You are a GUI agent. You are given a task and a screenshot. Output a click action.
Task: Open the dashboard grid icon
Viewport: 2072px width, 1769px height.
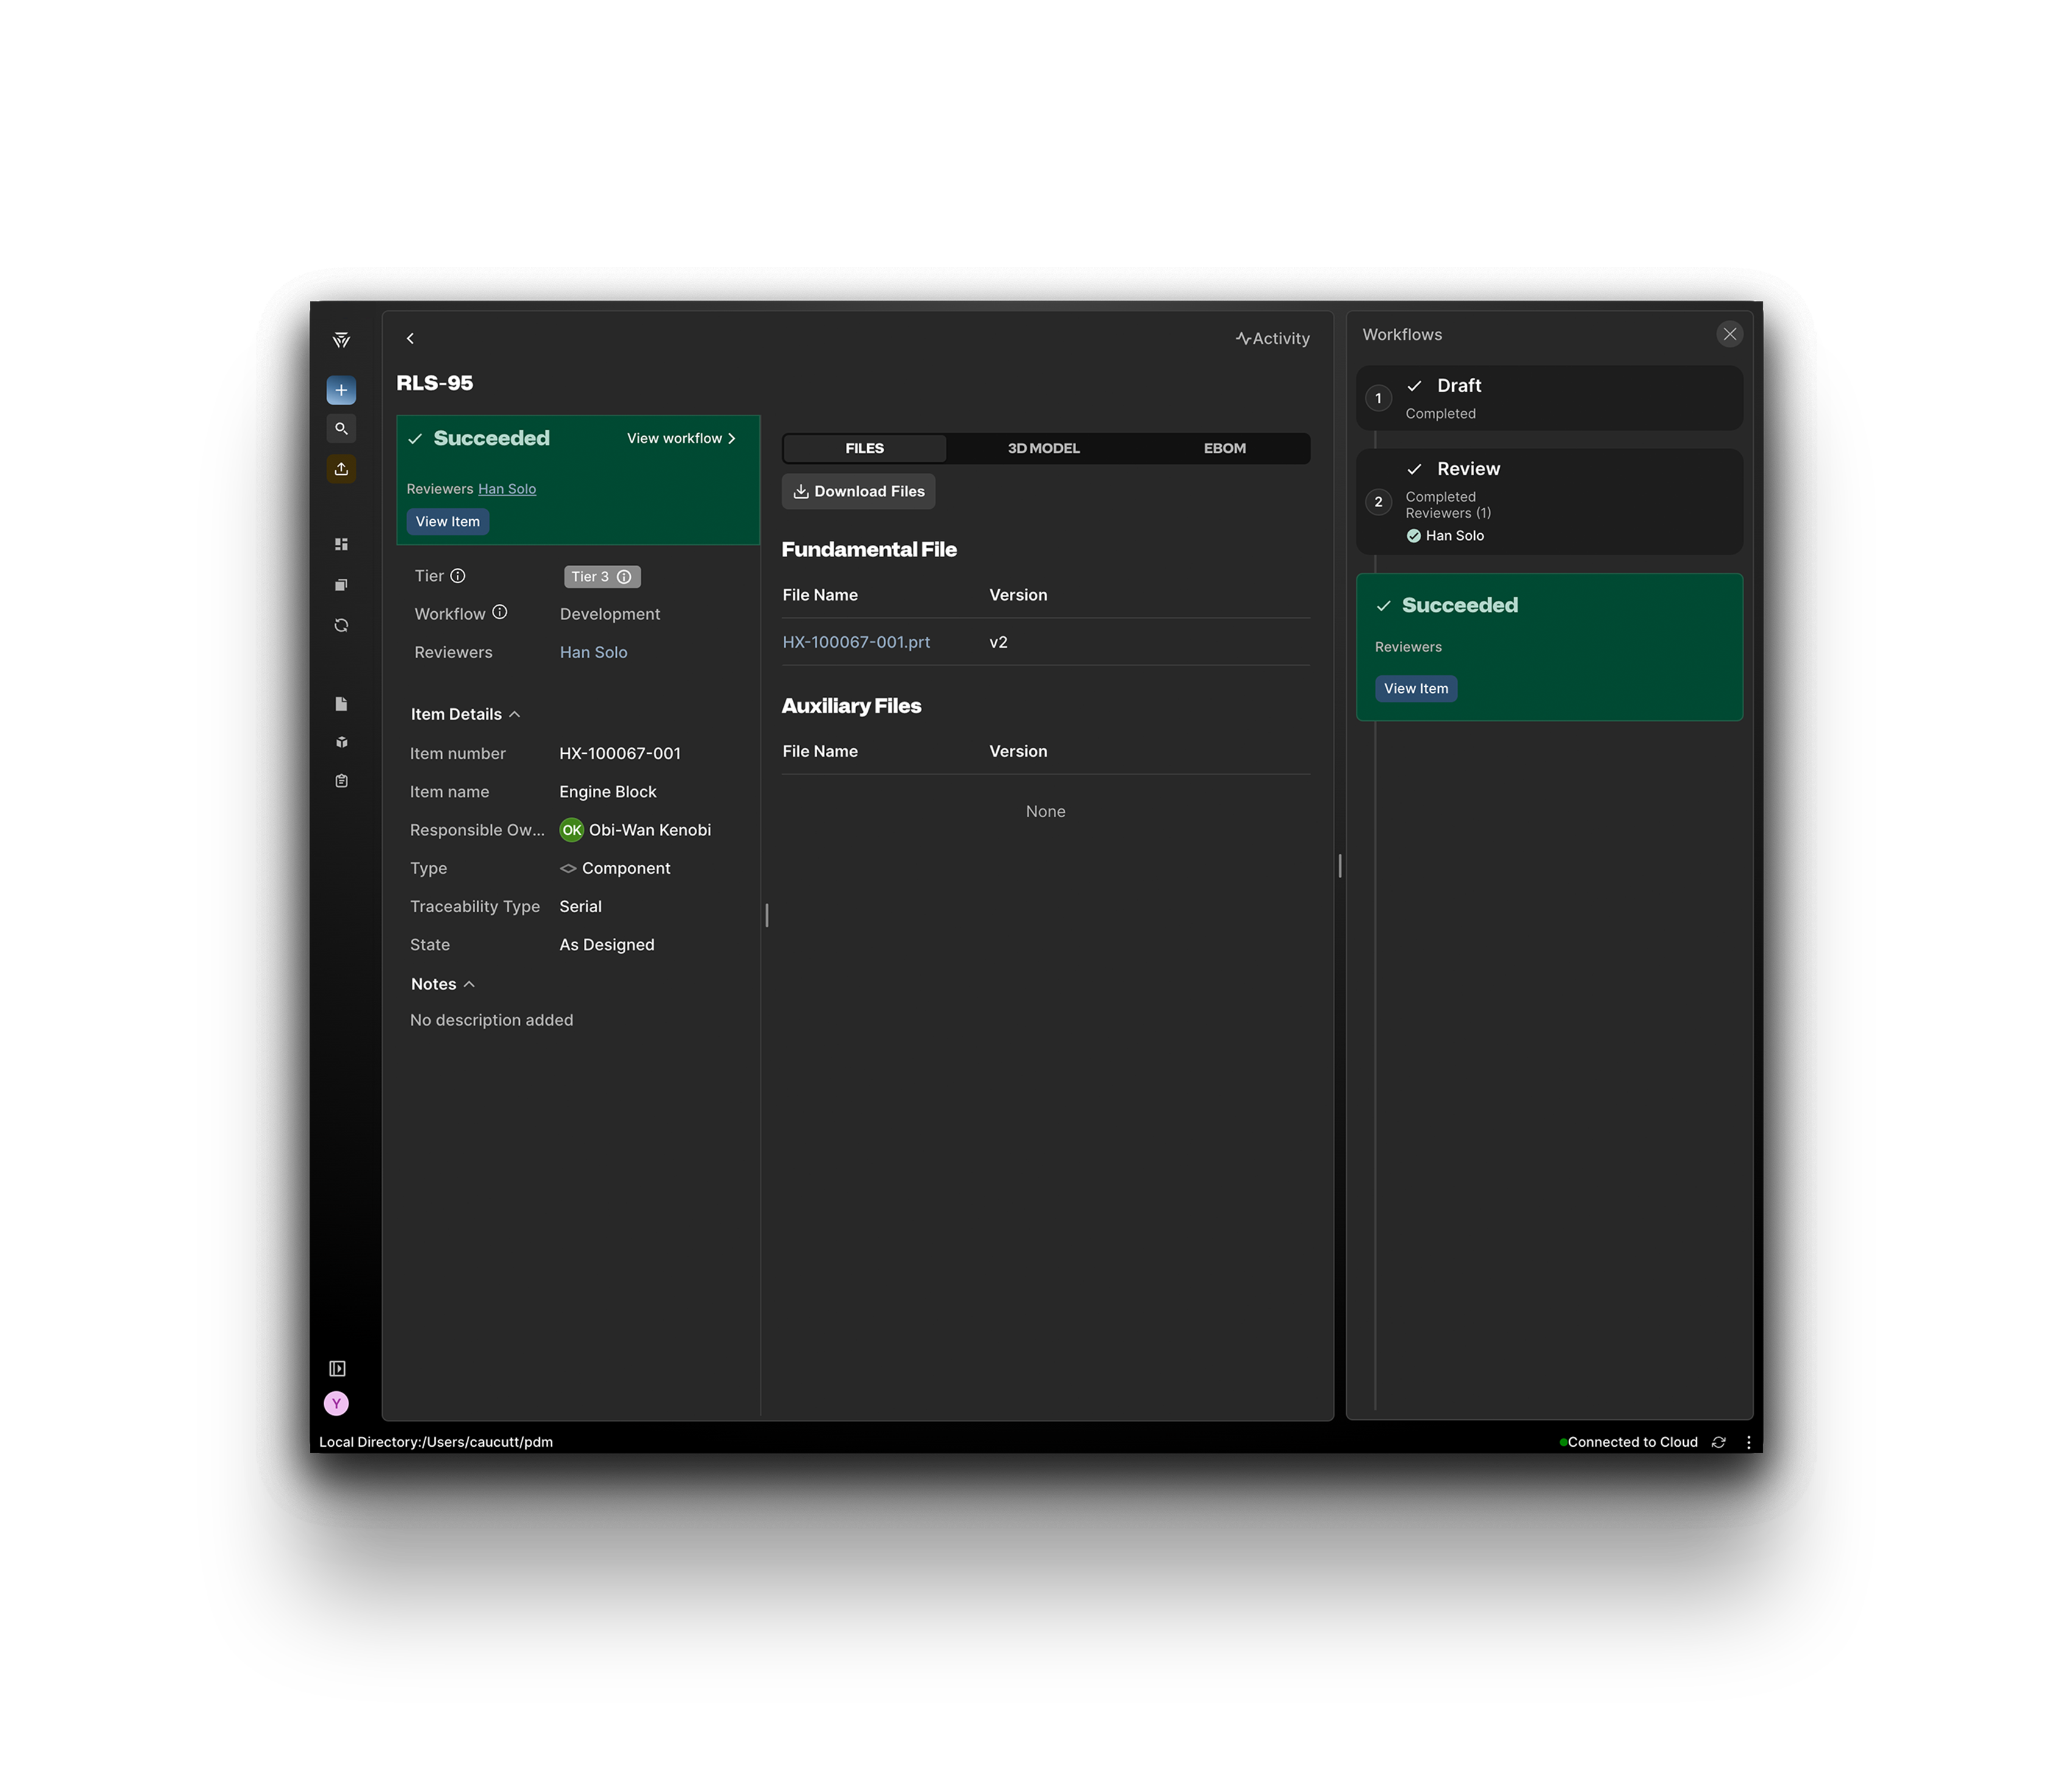point(341,543)
